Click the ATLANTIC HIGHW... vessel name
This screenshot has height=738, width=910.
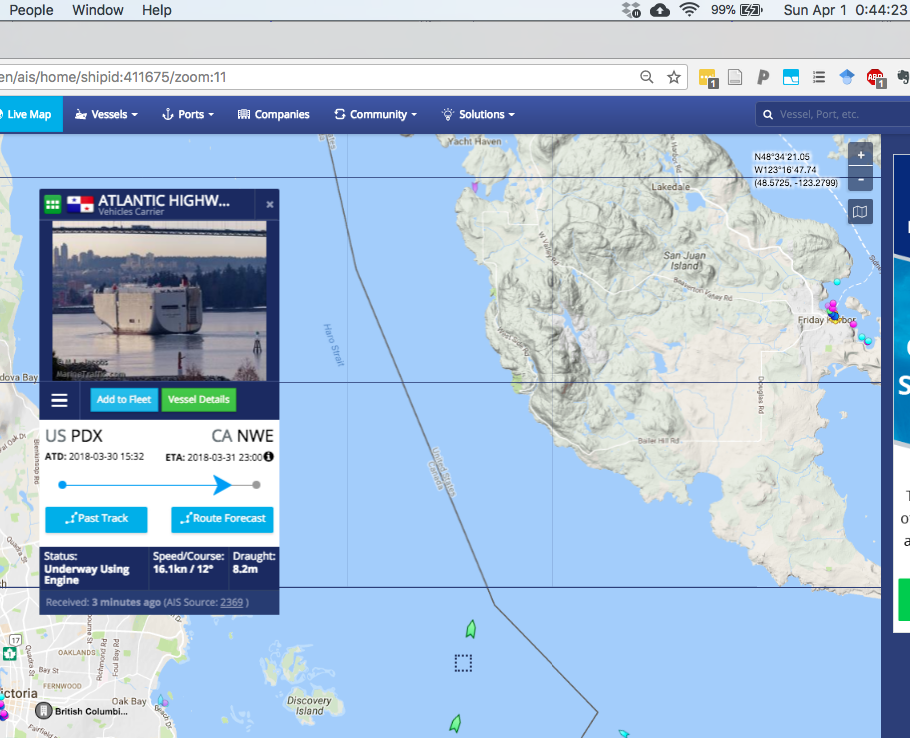164,200
